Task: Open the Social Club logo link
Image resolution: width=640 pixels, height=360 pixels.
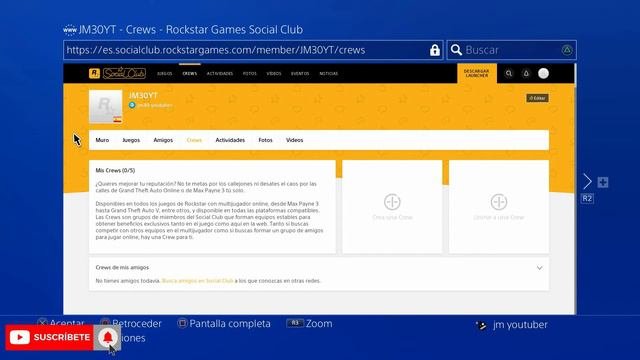Action: click(124, 73)
